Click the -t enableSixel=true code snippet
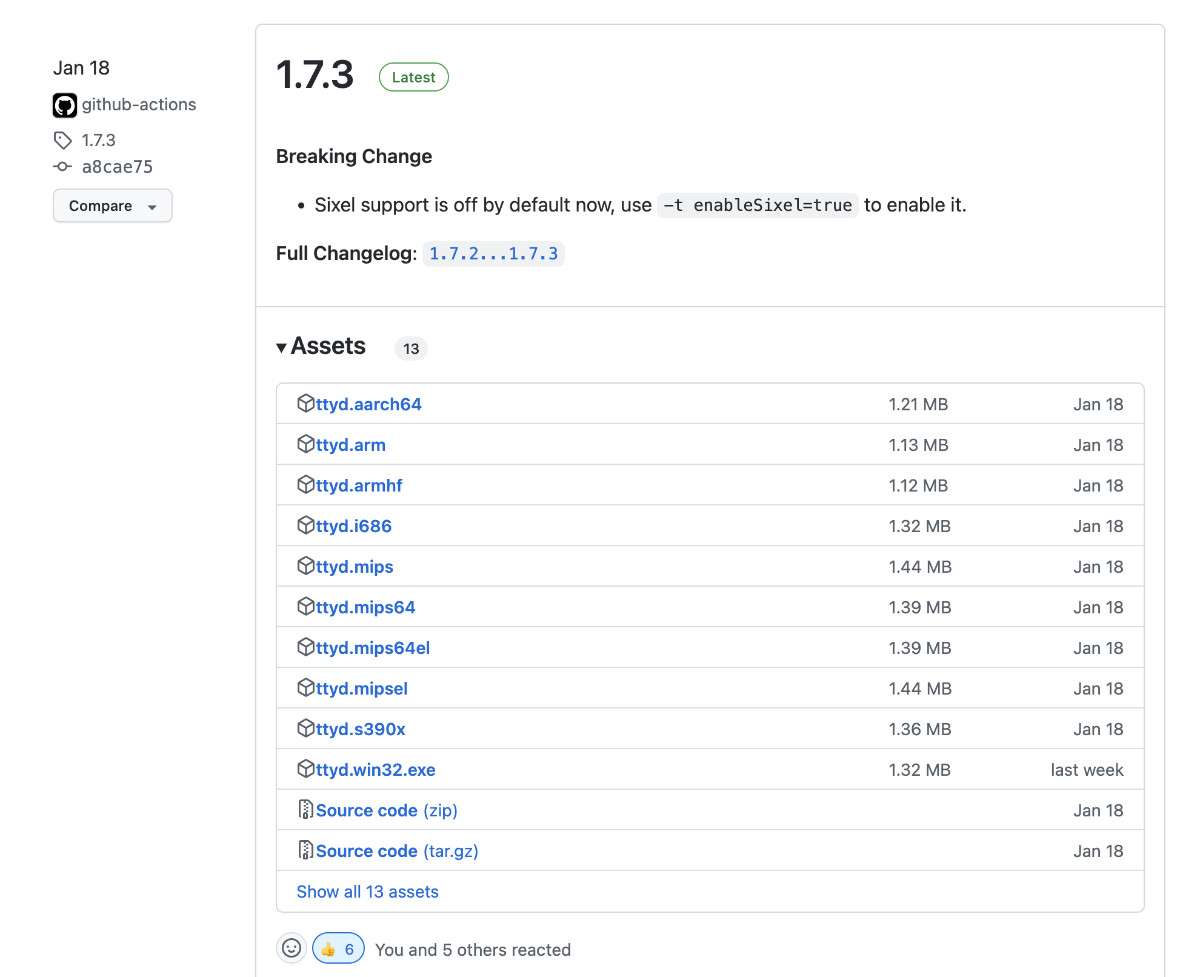The height and width of the screenshot is (977, 1200). tap(758, 205)
